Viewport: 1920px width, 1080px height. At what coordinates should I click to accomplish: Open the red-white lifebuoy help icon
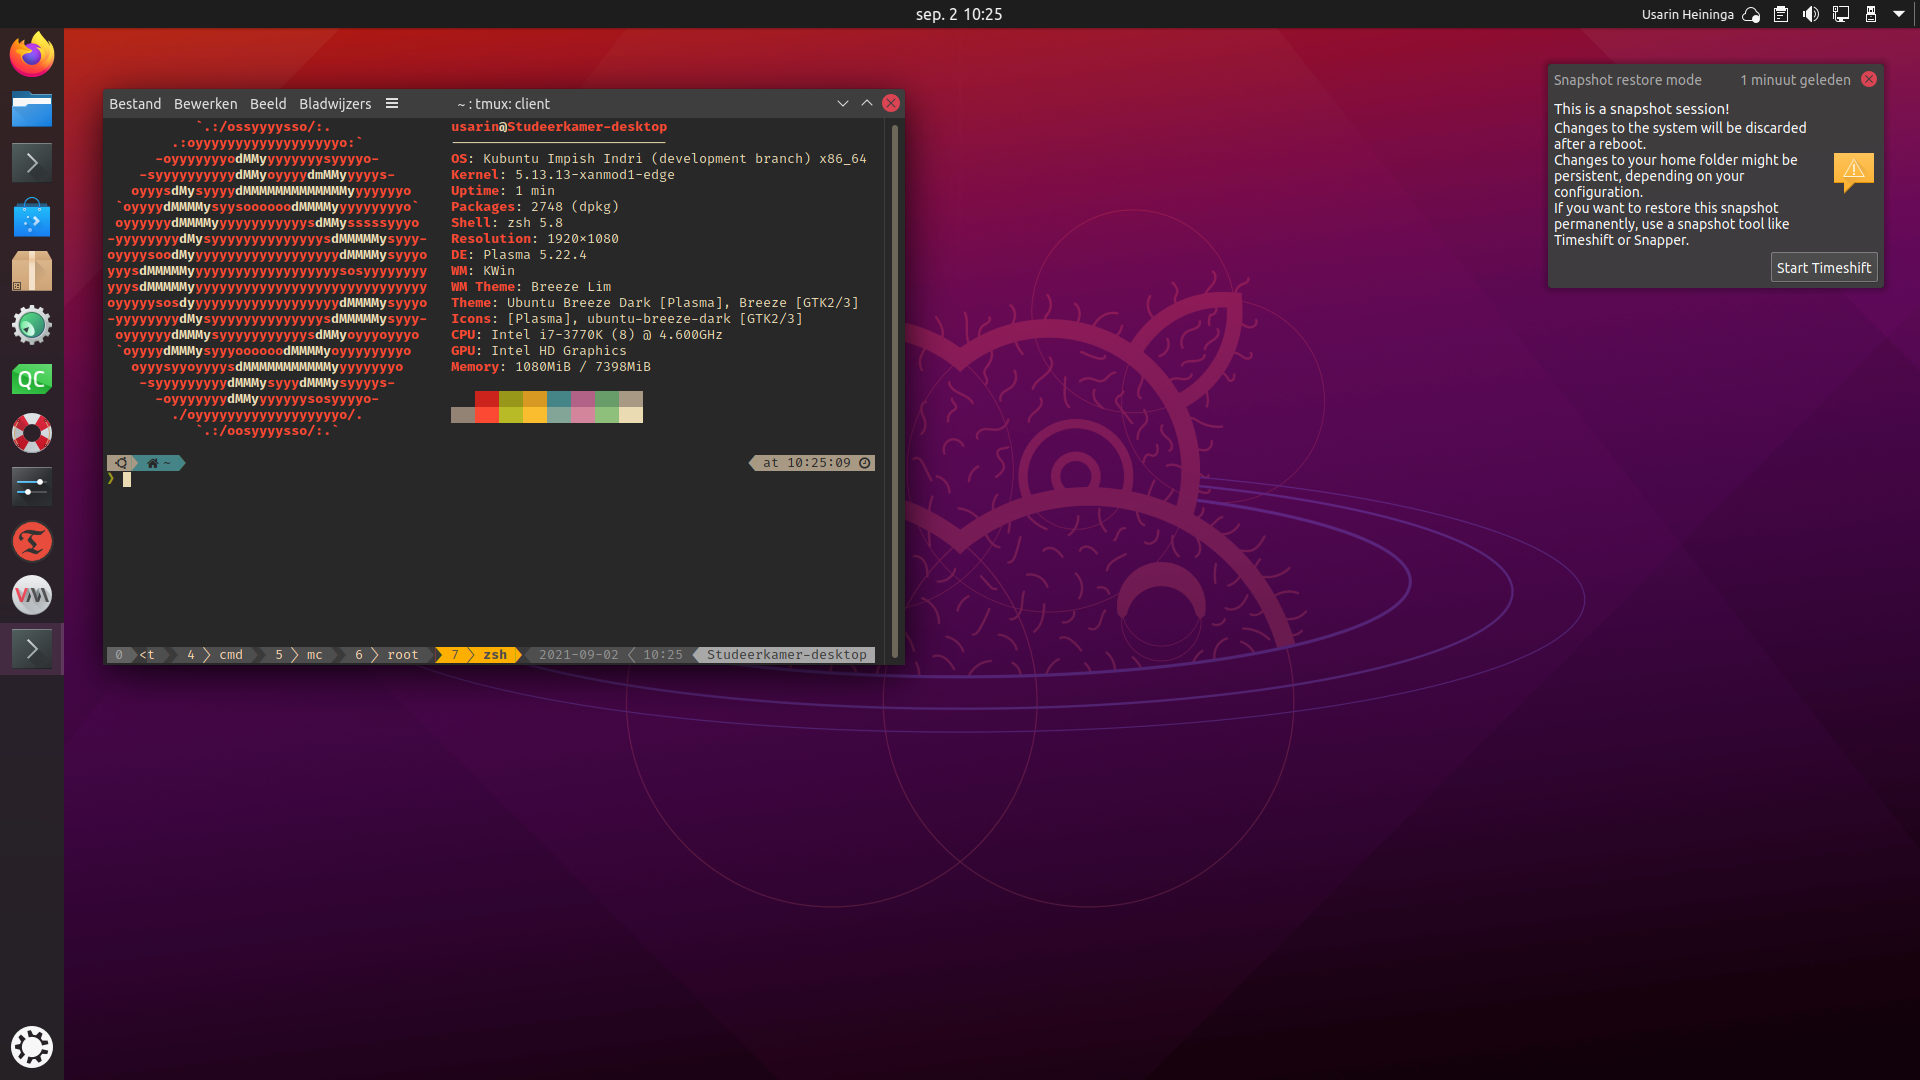click(x=32, y=433)
